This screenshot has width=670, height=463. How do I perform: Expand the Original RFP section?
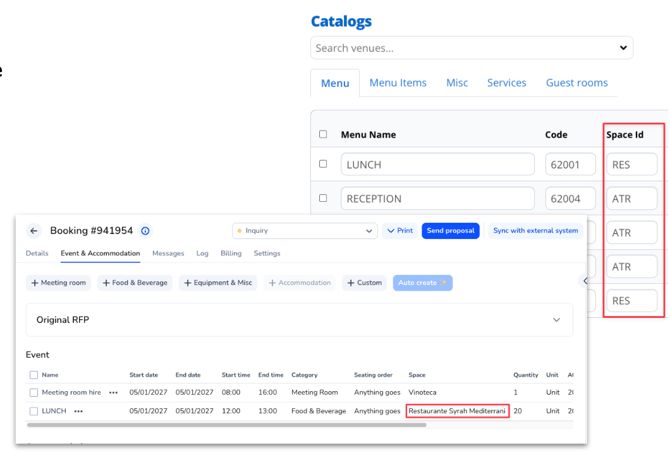(x=556, y=320)
